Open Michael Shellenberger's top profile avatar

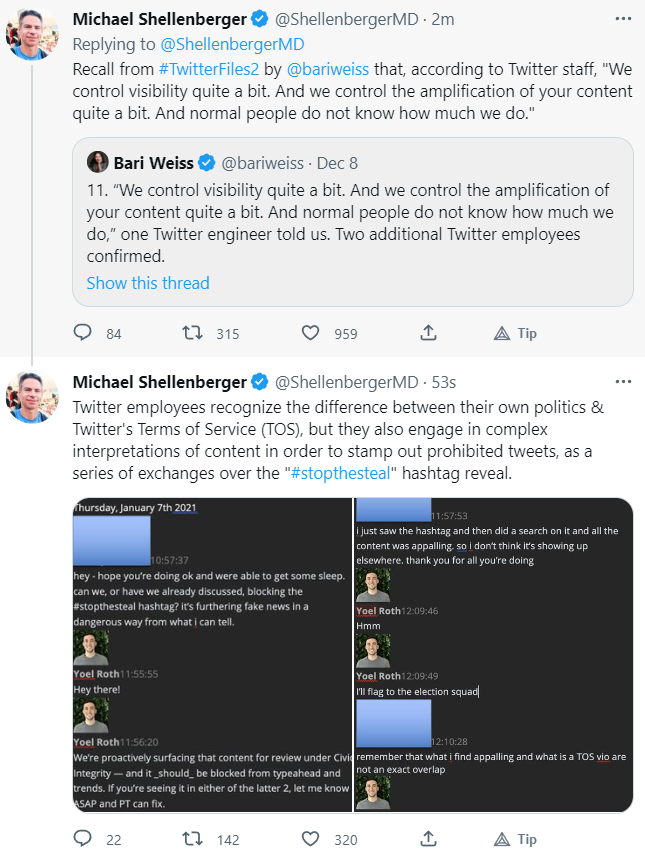32,31
